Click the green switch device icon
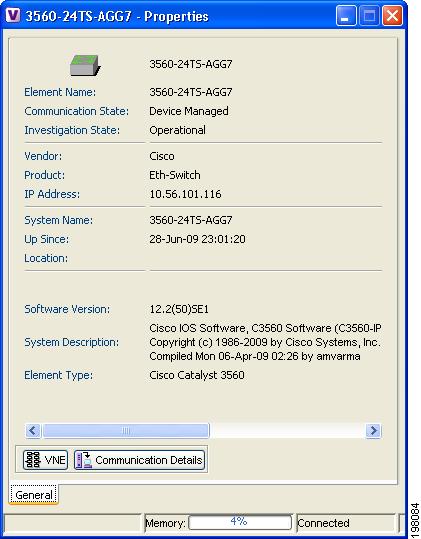Image resolution: width=421 pixels, height=539 pixels. pos(85,65)
